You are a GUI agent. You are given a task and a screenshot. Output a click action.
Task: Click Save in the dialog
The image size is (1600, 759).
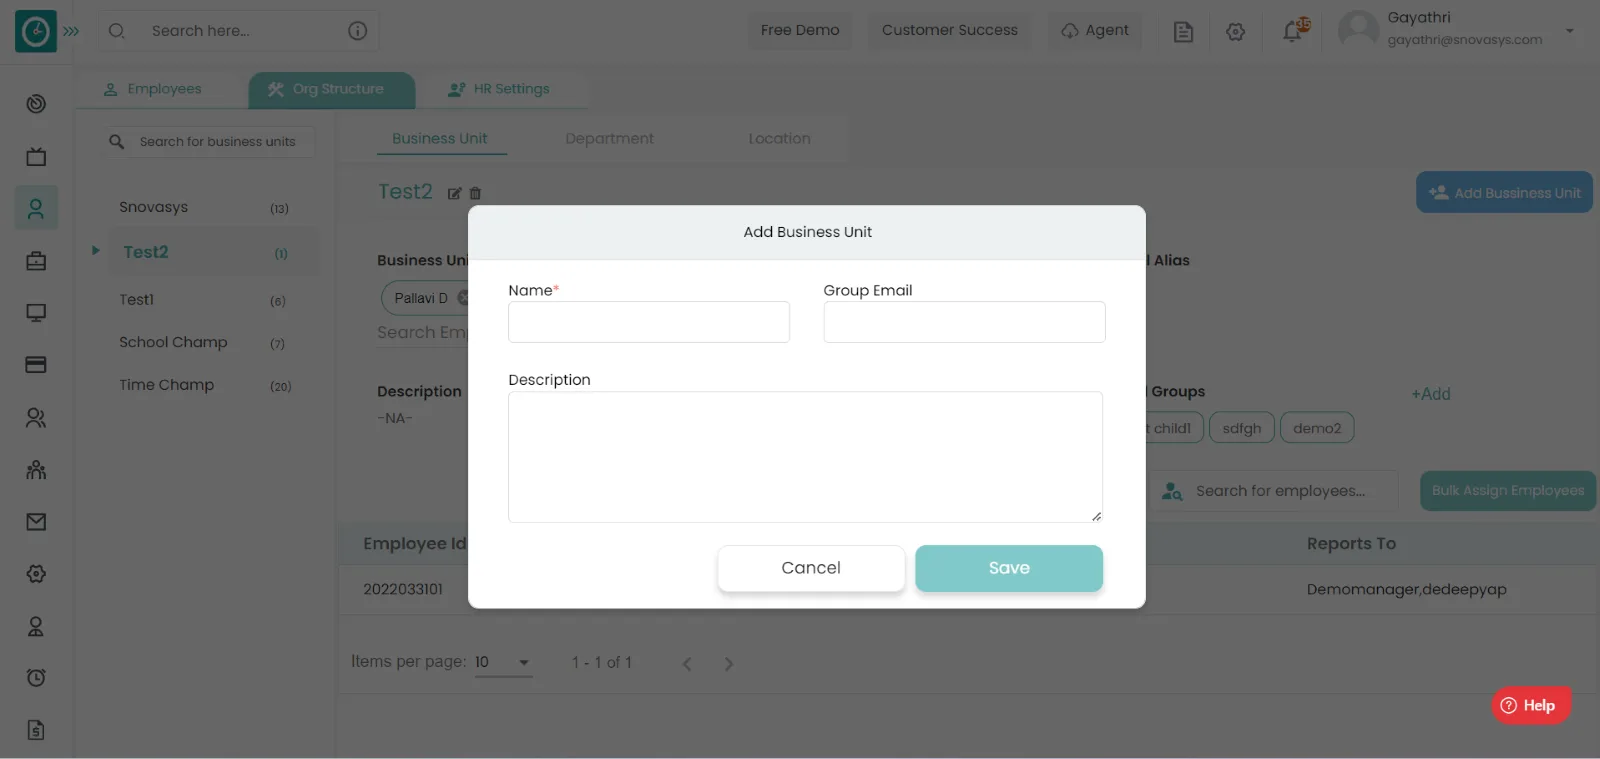[x=1009, y=568]
